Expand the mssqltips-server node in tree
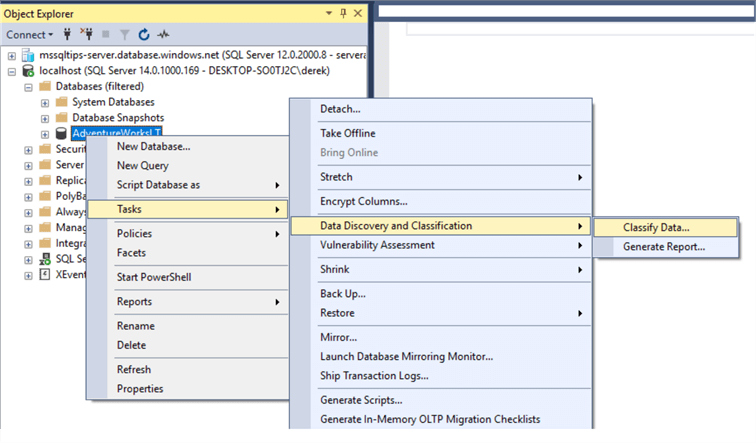Screen dimensions: 756x443 point(12,56)
